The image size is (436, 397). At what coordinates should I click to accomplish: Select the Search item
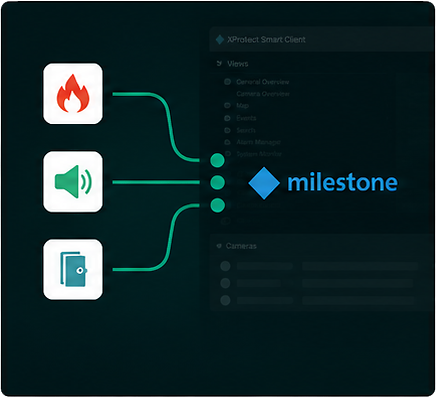point(246,130)
